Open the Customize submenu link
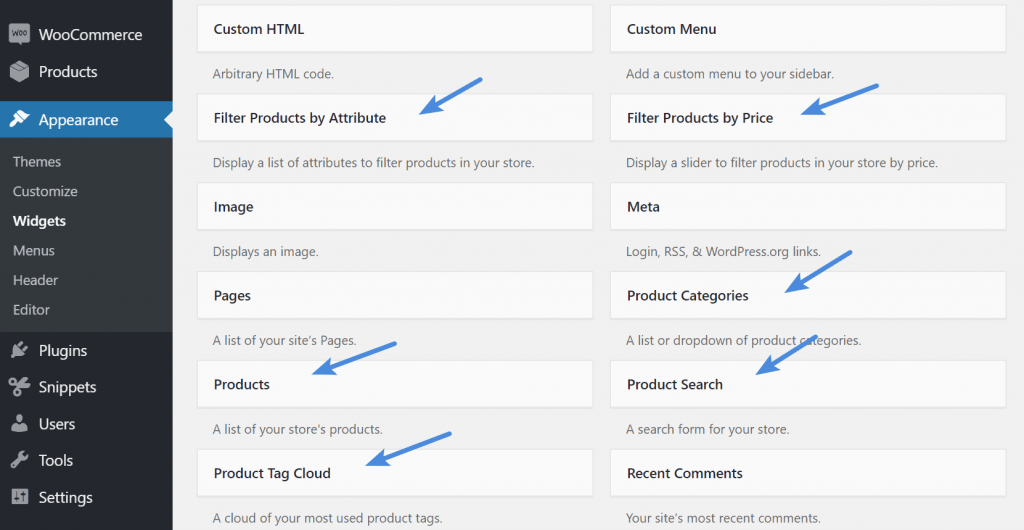Image resolution: width=1024 pixels, height=530 pixels. click(45, 191)
